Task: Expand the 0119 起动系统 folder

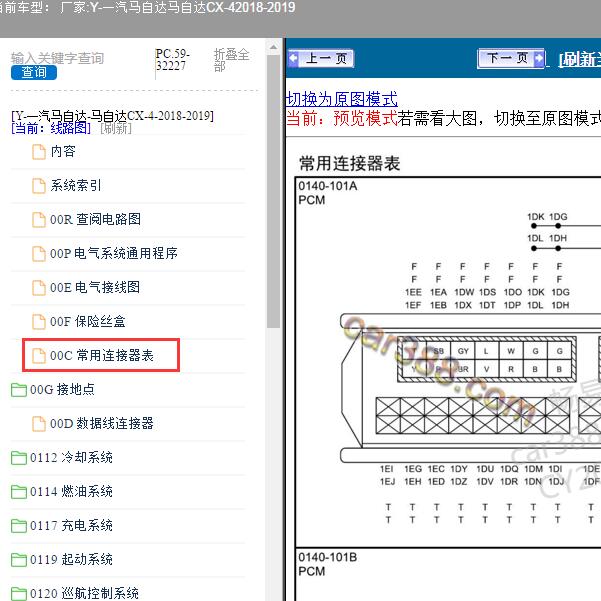Action: pos(71,560)
